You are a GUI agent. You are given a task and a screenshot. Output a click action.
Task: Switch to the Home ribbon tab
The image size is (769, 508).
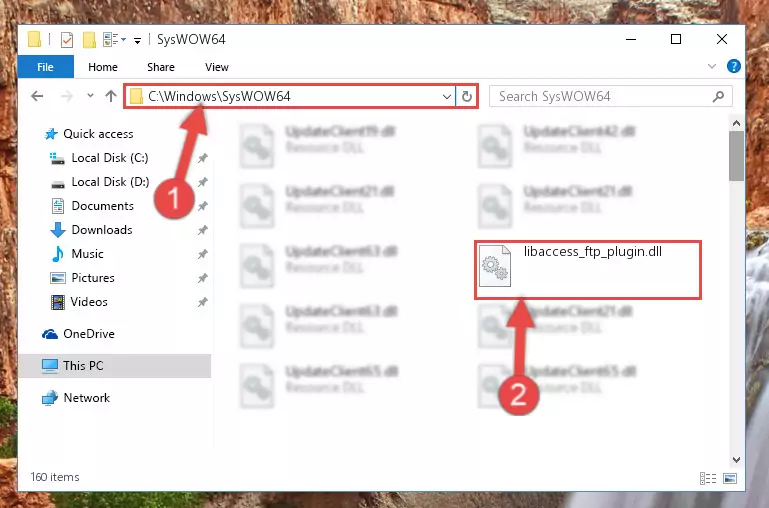point(103,67)
